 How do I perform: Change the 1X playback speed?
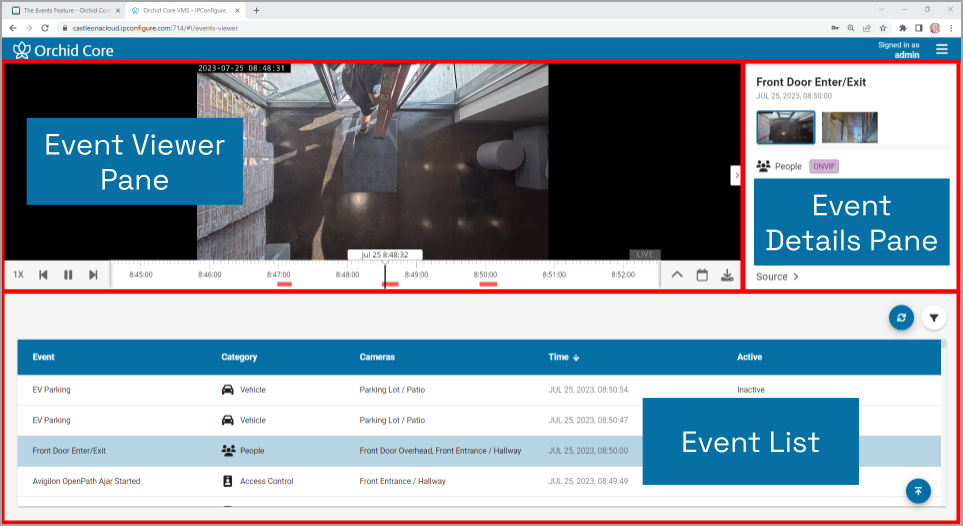coord(18,275)
